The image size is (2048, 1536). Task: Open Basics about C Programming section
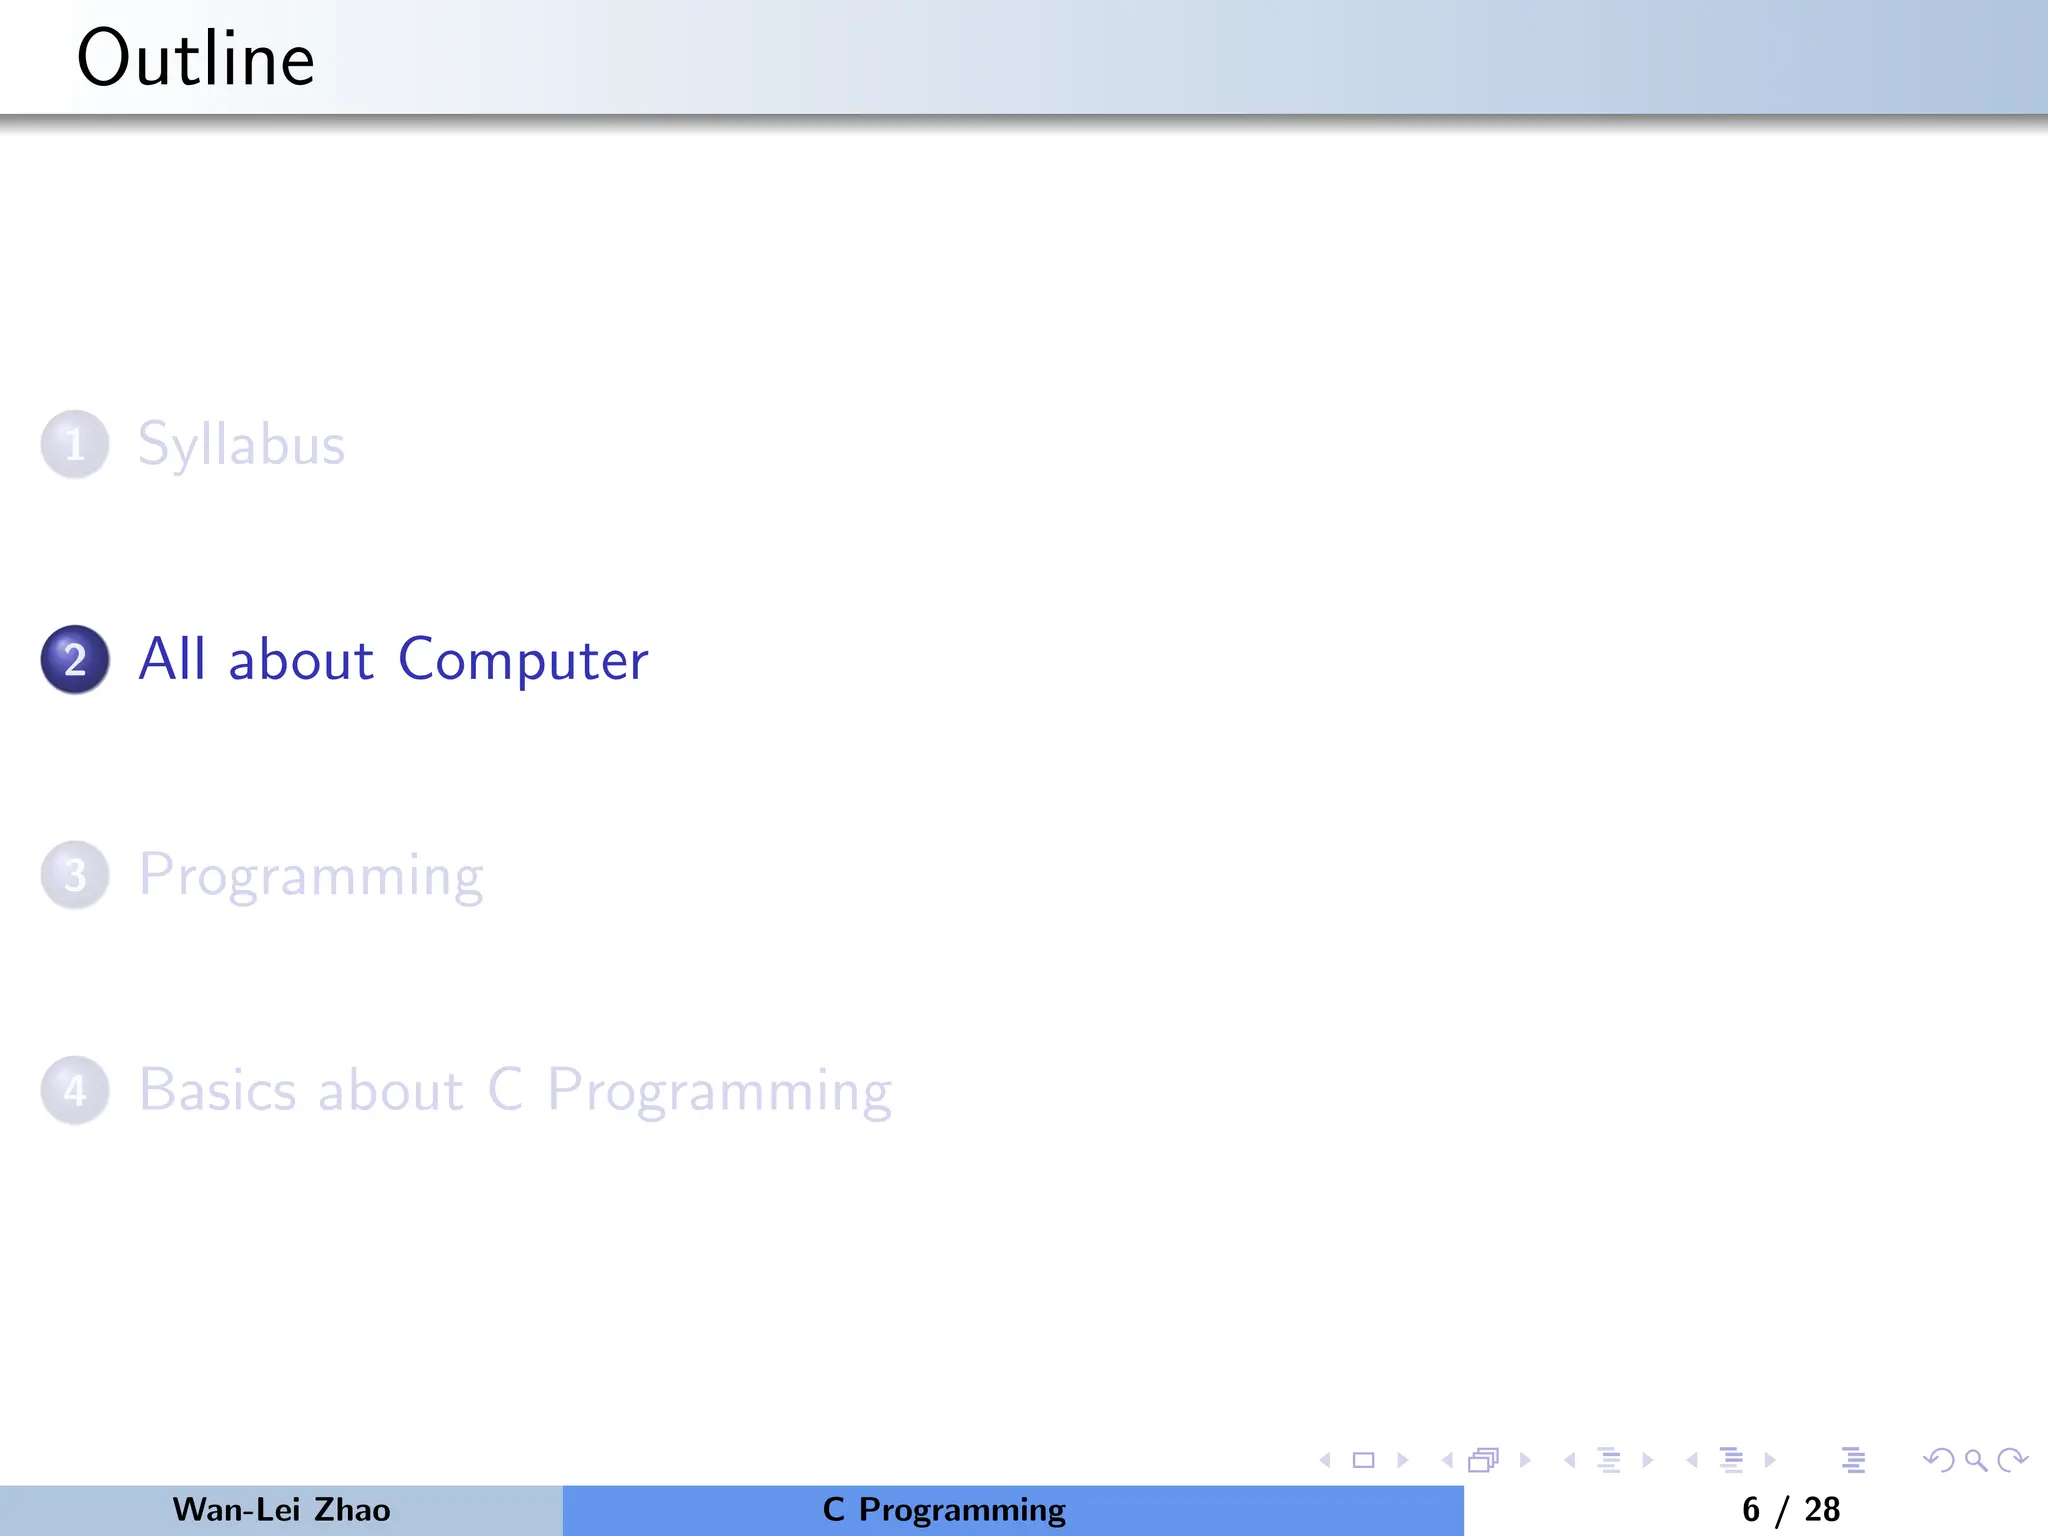coord(515,1091)
